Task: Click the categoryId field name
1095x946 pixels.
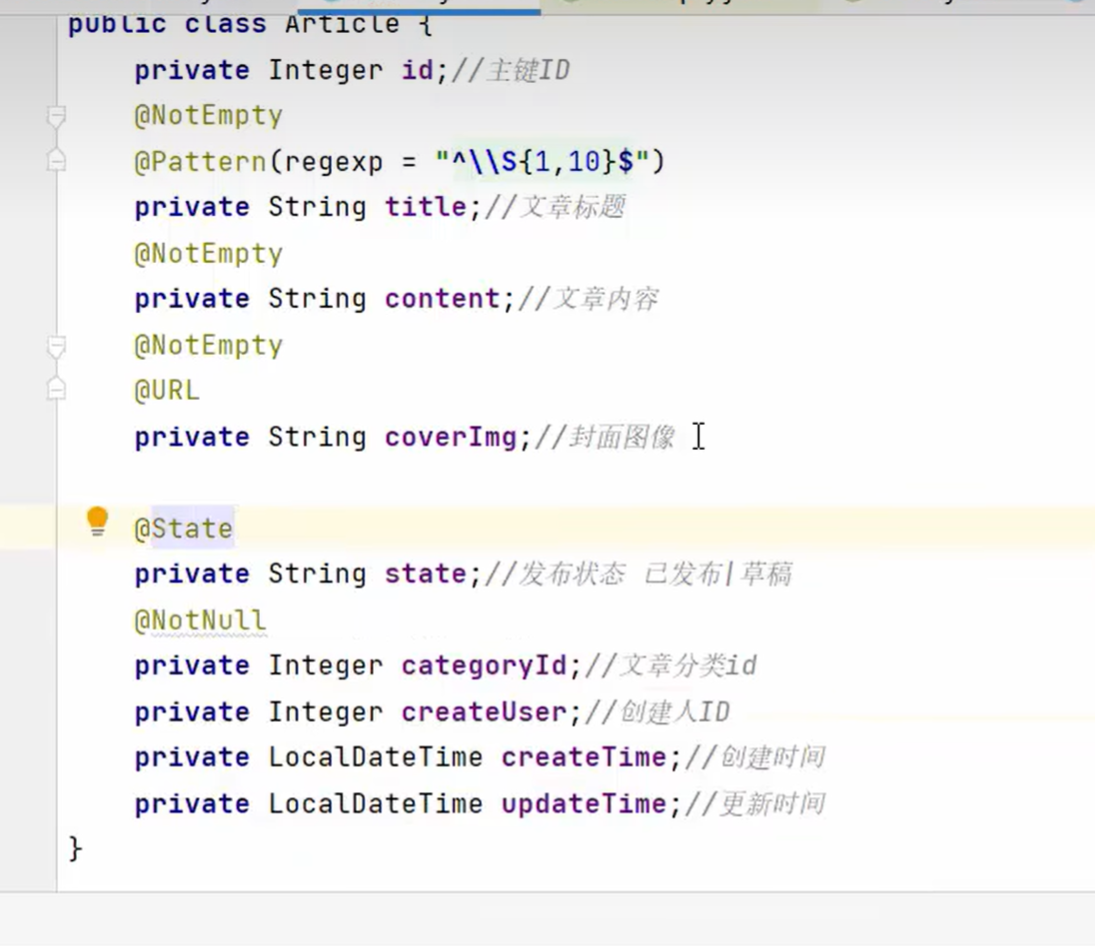Action: click(x=484, y=666)
